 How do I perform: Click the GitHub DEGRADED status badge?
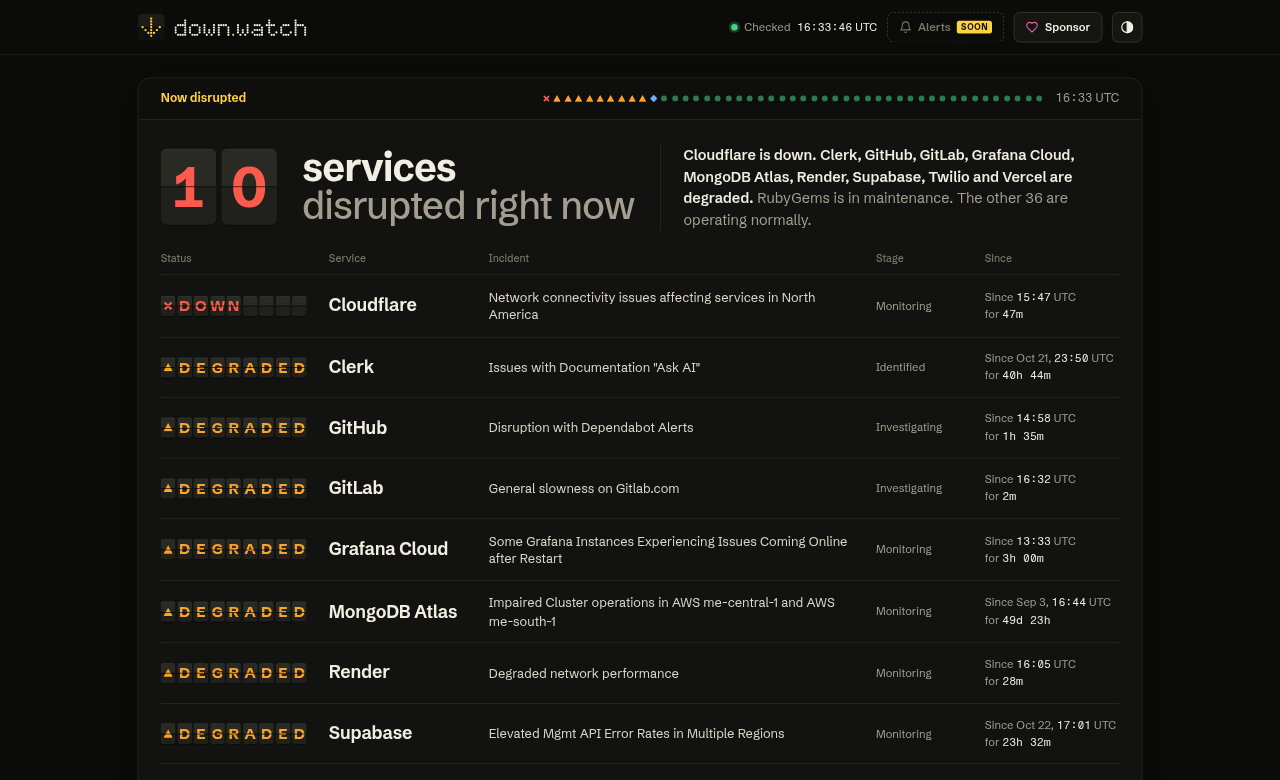pos(233,427)
